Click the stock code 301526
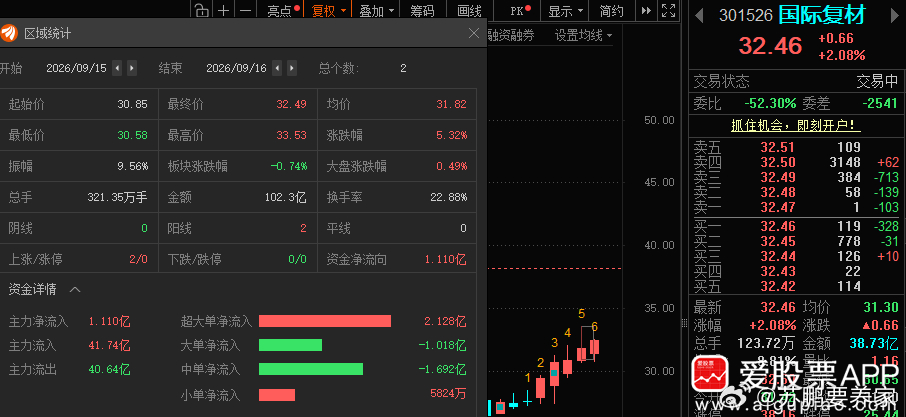 click(745, 16)
